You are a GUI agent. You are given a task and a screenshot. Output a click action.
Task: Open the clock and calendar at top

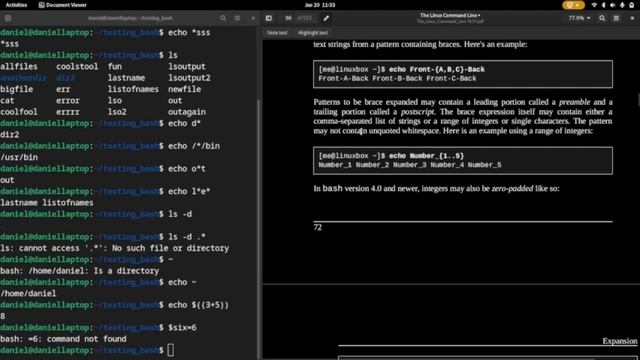(320, 5)
